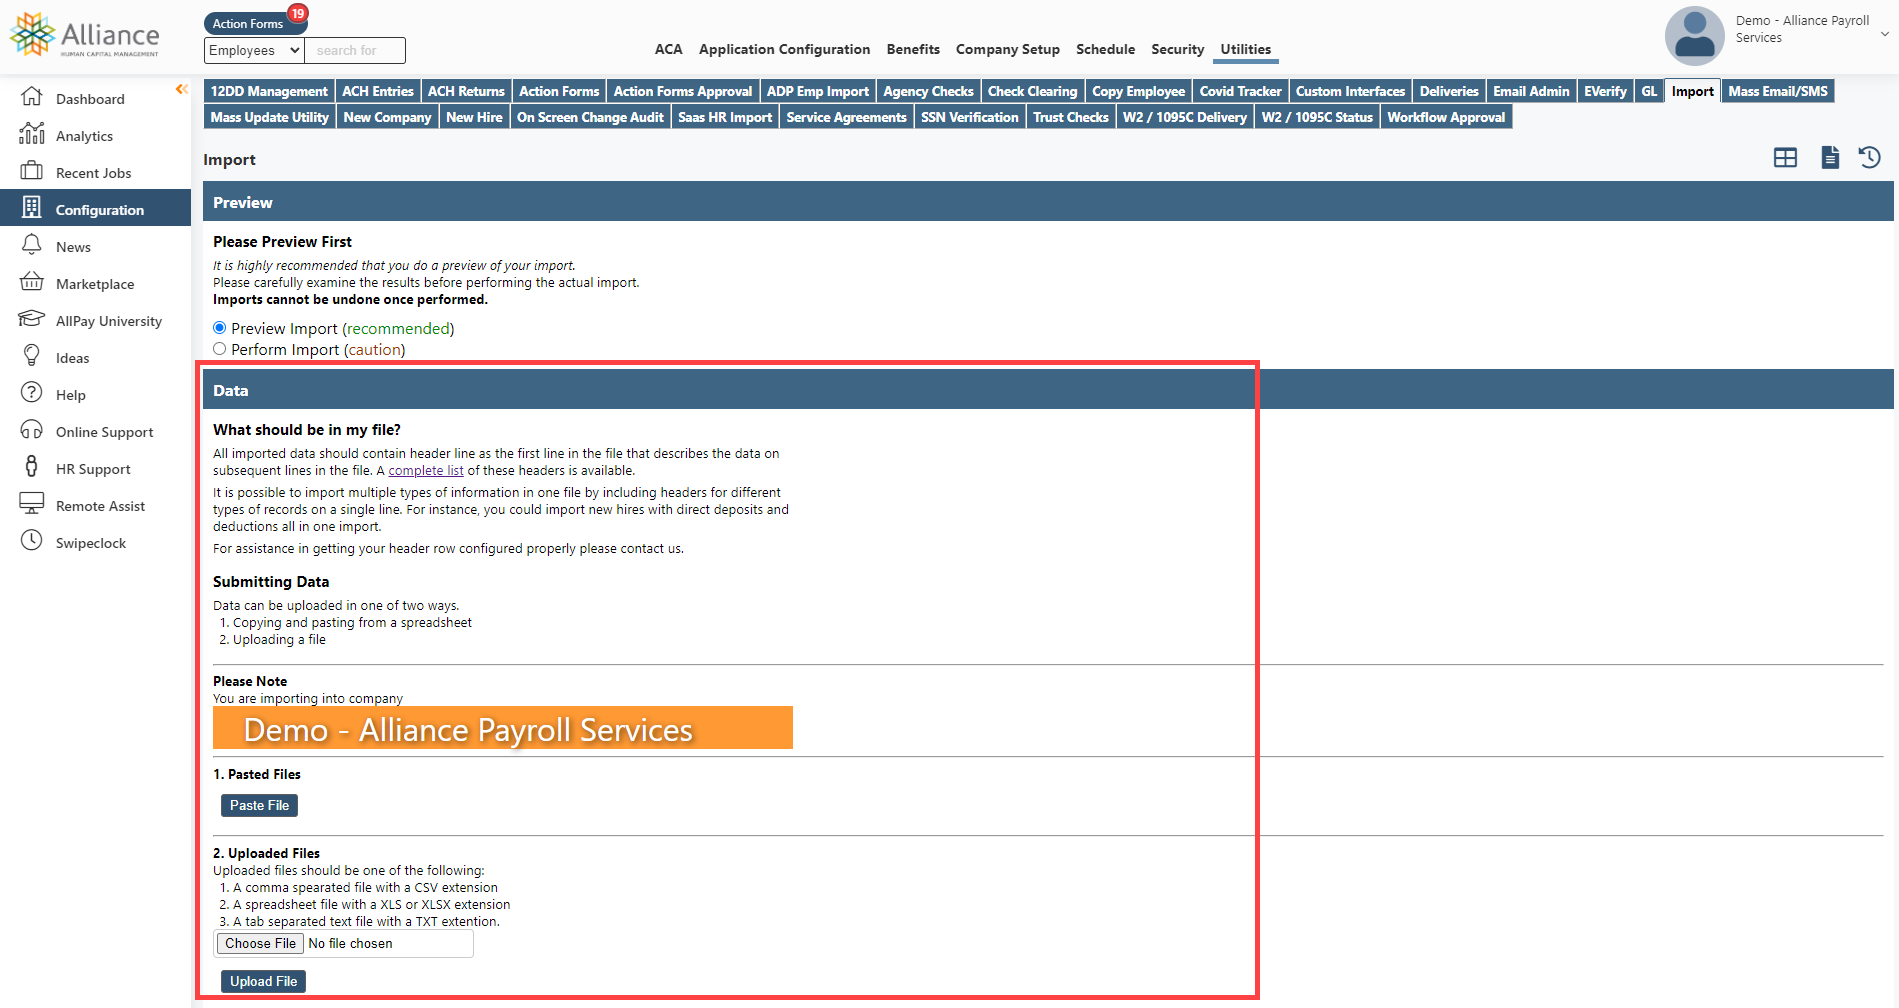Click the HR Support person icon
Screen dimensions: 1899x1008
32,467
